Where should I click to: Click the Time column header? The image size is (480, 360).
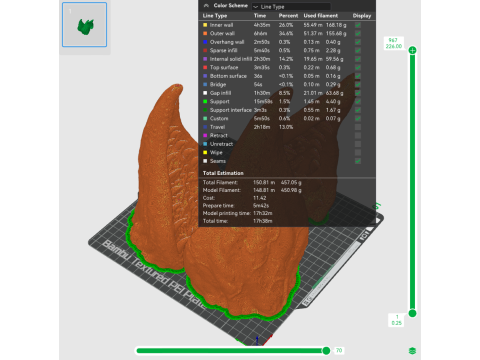(x=260, y=16)
